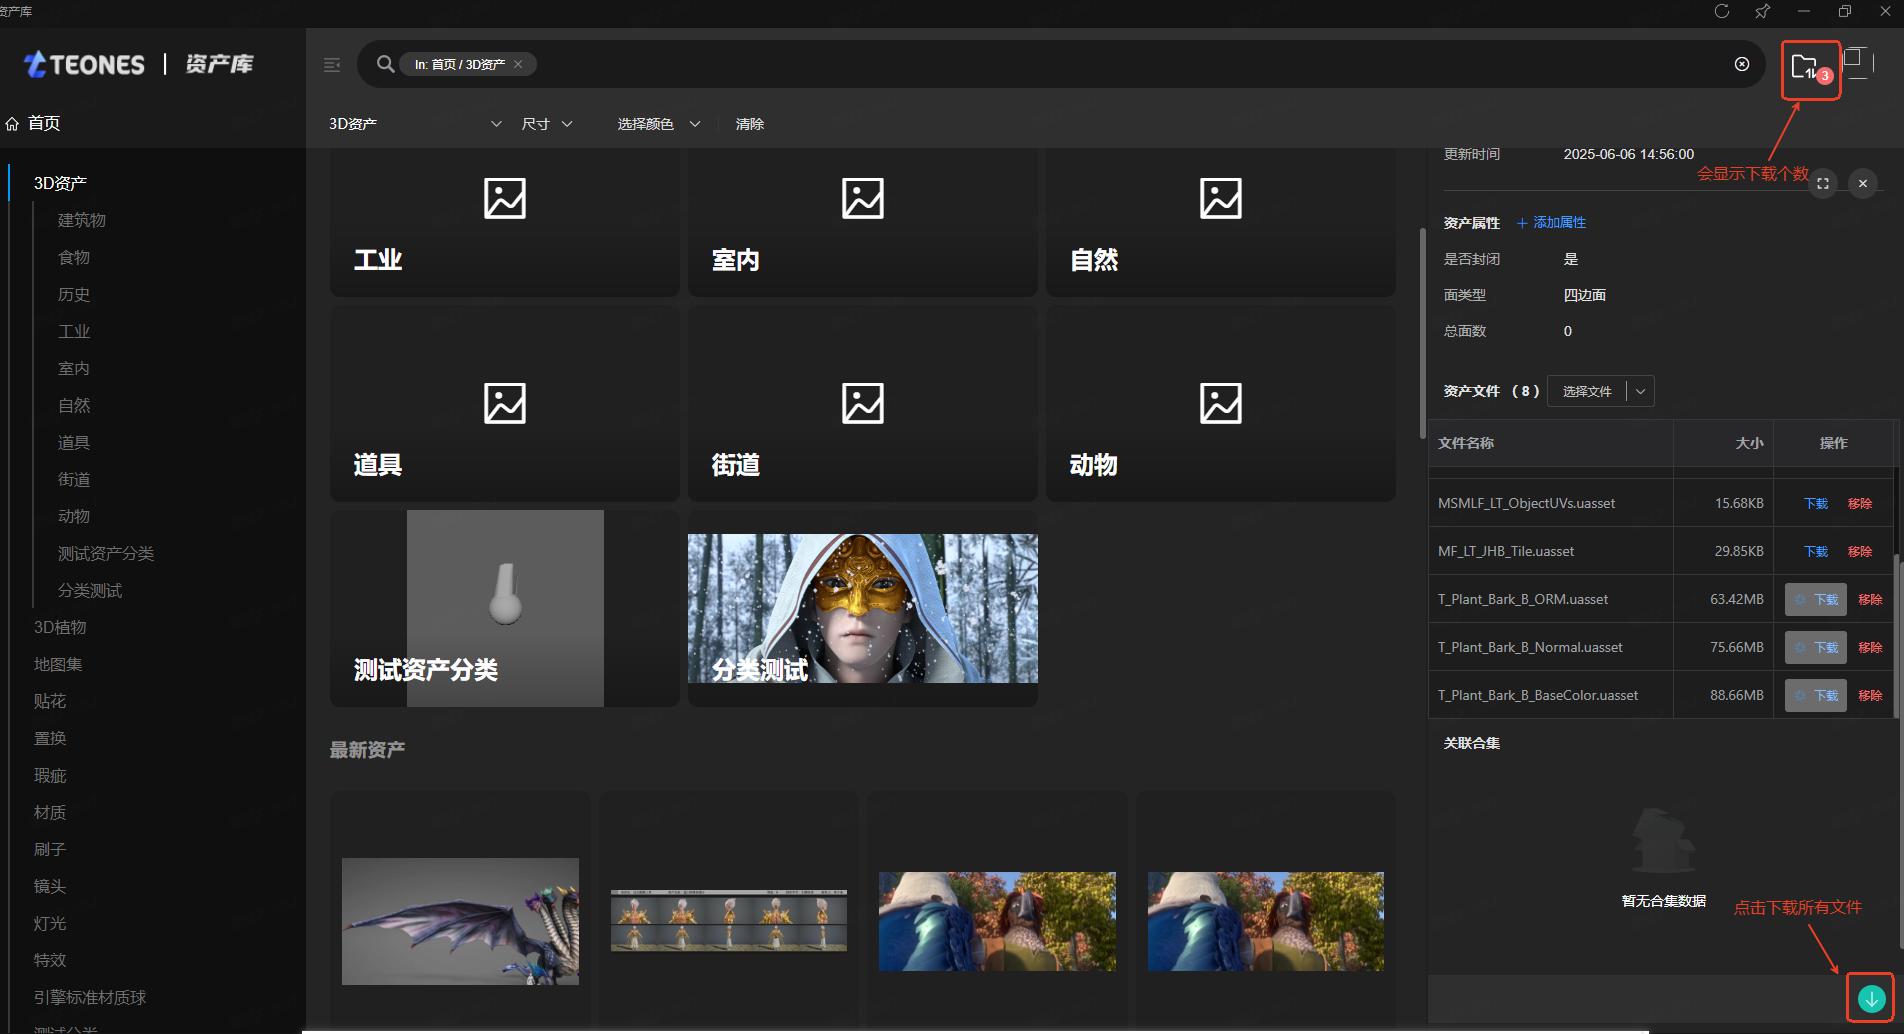Screen dimensions: 1904x1034
Task: Select 建筑物 in the sidebar tree
Action: (x=82, y=220)
